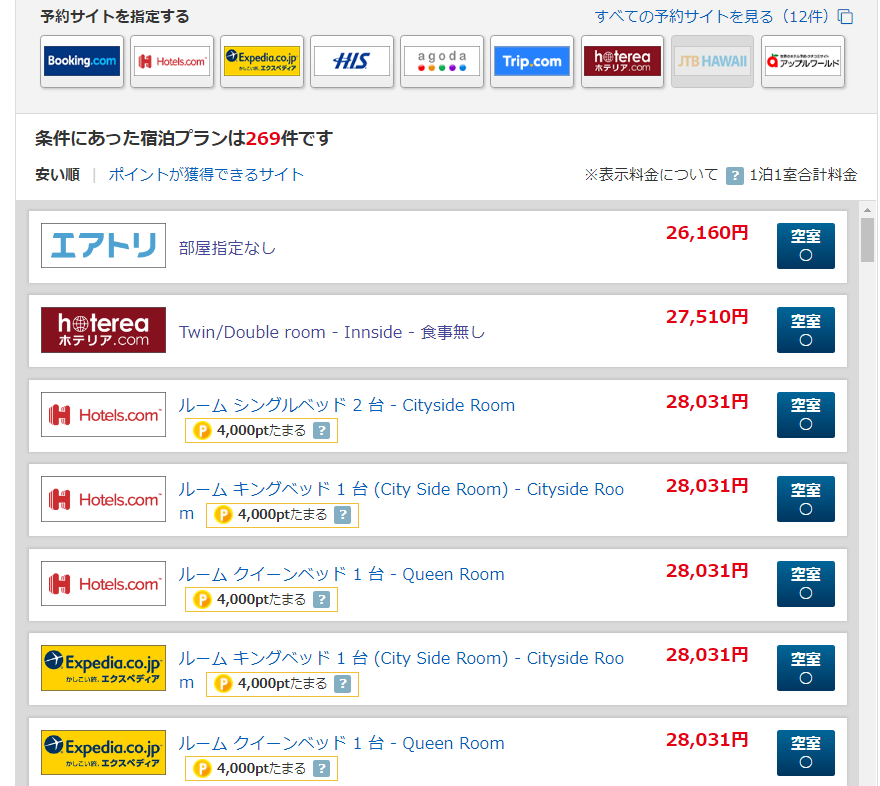Open Hotels.com クイーンベッド 1 台 Queen Room plan
The image size is (880, 786).
(341, 574)
